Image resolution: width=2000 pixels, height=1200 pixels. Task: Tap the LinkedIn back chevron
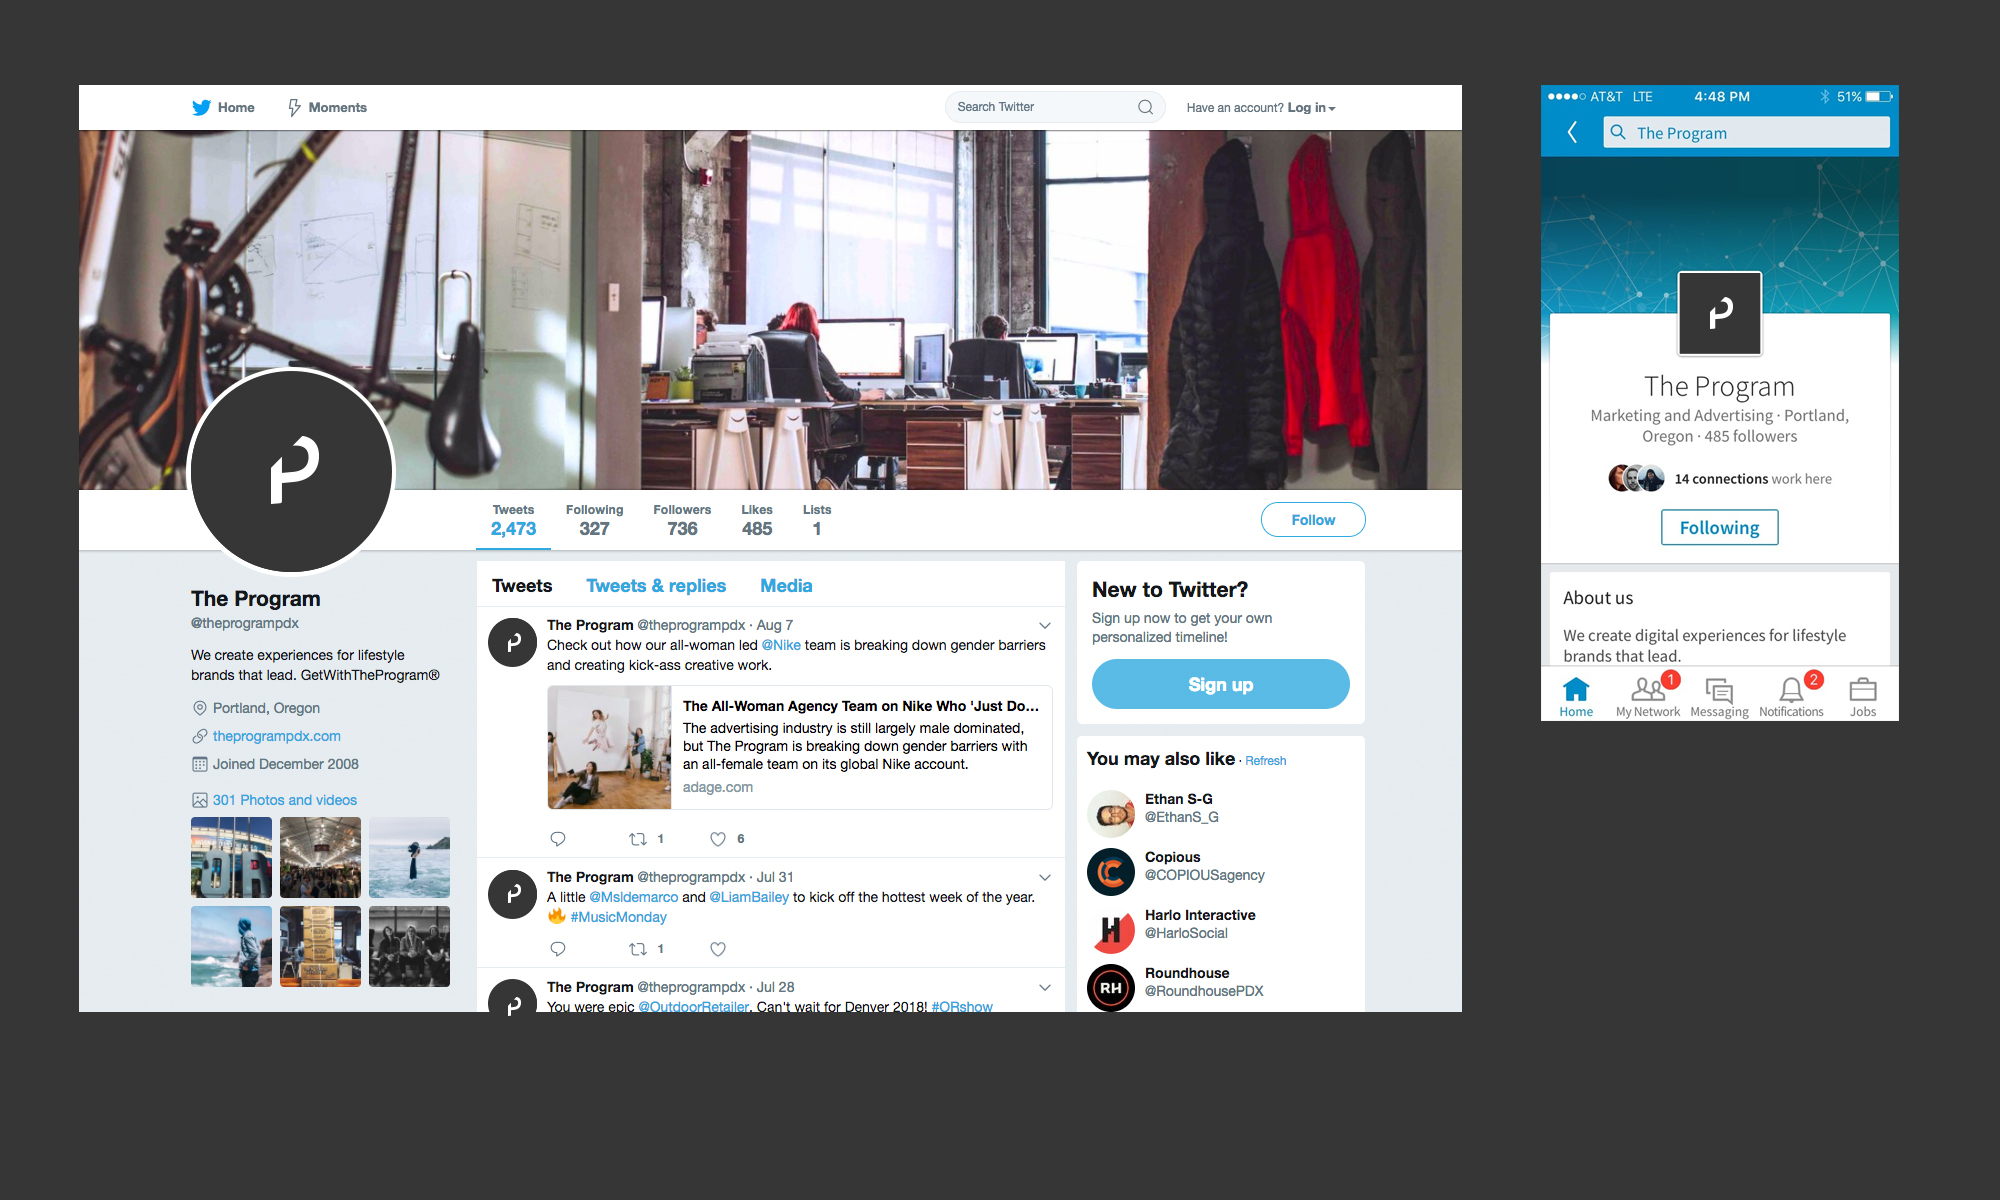[1572, 132]
